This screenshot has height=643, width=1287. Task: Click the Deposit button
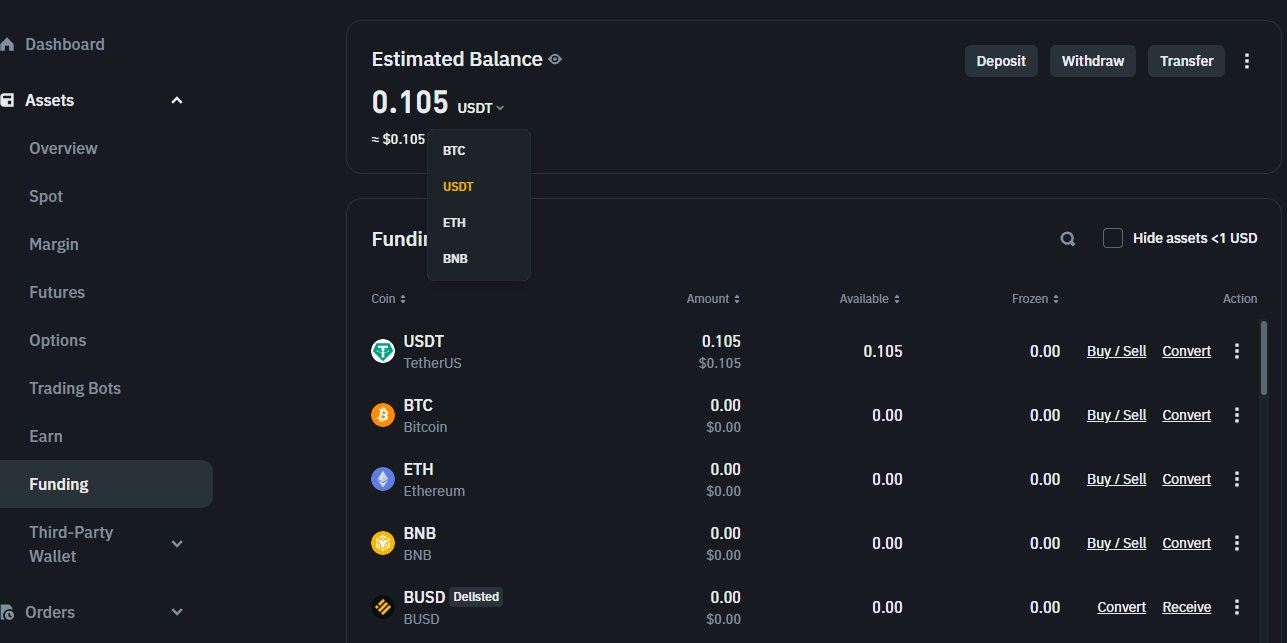click(x=1001, y=61)
